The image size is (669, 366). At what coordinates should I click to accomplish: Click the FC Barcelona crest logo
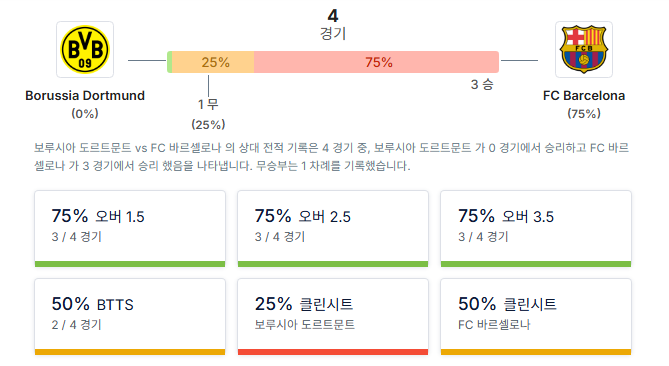coord(584,49)
